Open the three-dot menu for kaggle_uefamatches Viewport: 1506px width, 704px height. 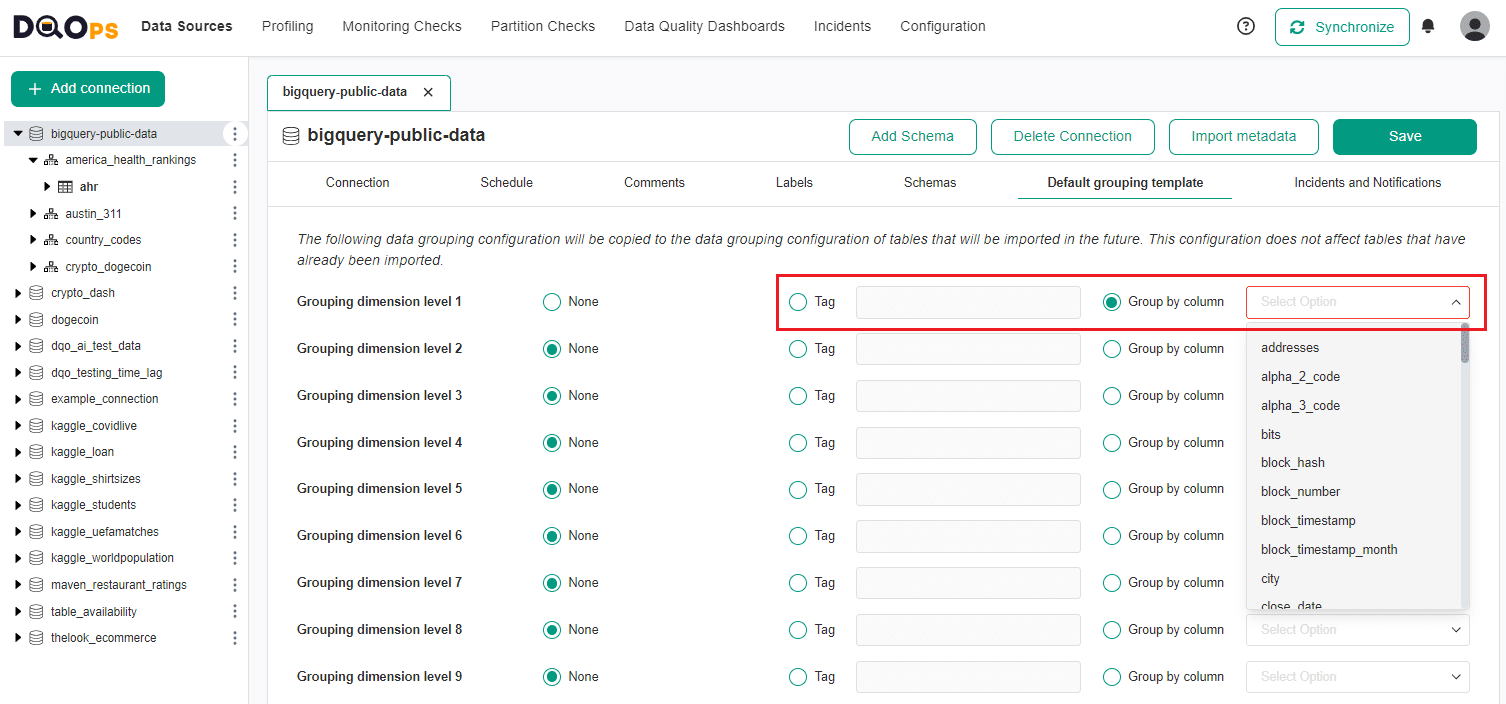pyautogui.click(x=235, y=532)
